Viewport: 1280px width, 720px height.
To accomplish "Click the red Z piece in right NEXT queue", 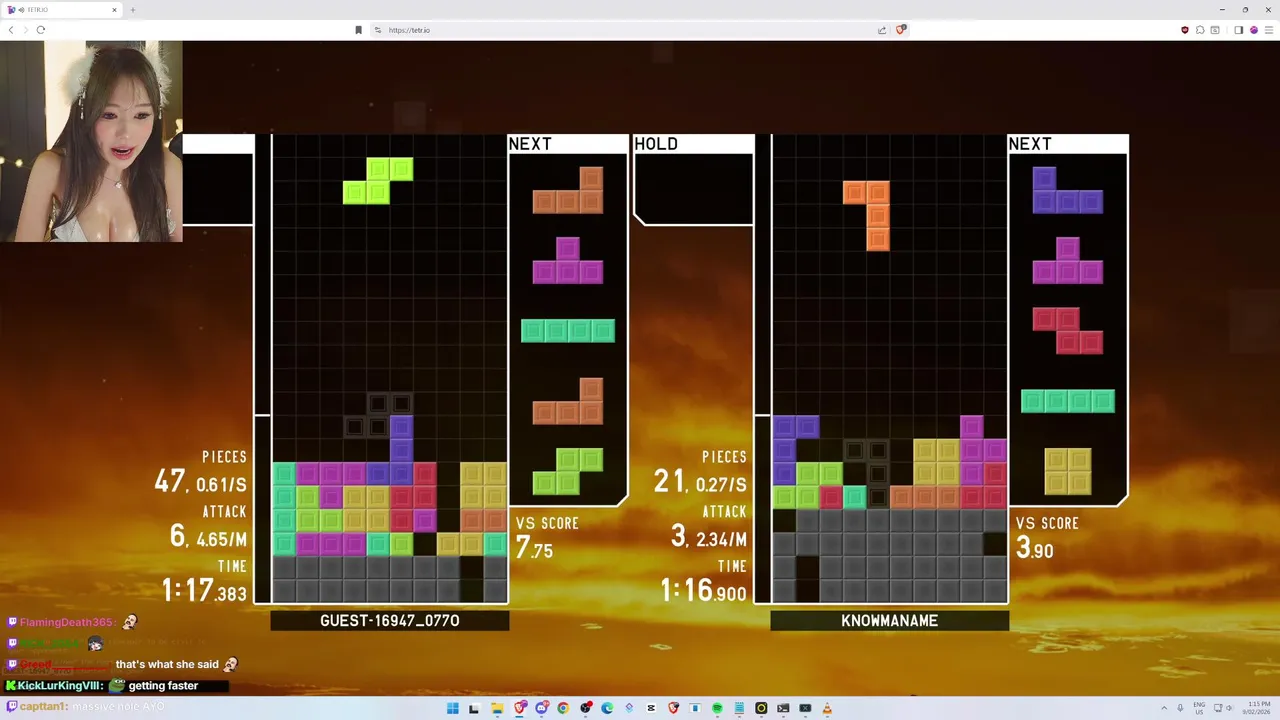I will coord(1068,331).
